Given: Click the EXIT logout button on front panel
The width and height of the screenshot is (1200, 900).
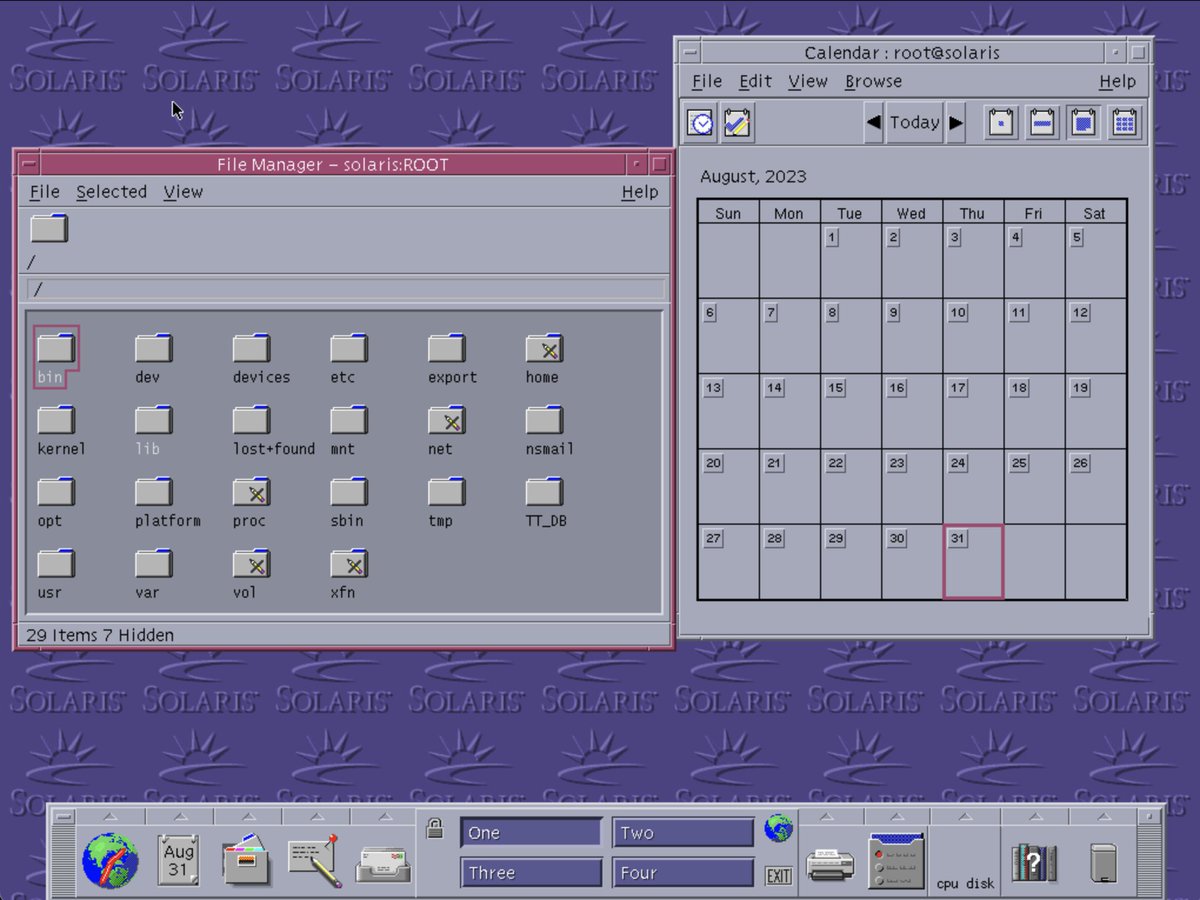Looking at the screenshot, I should pos(778,876).
